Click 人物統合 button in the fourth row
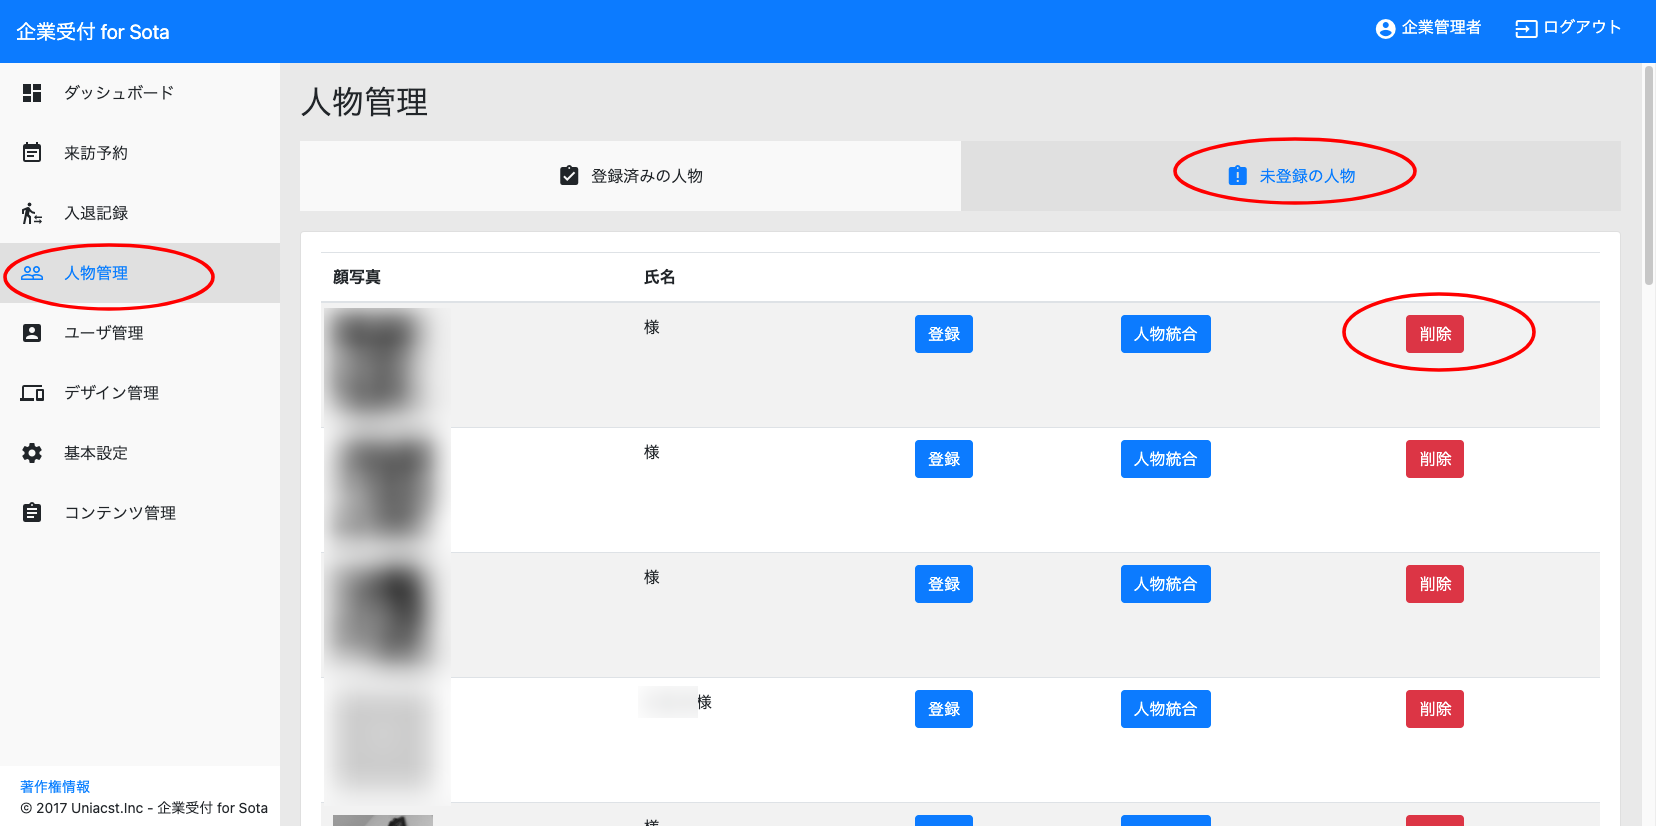Viewport: 1656px width, 826px height. (1166, 709)
